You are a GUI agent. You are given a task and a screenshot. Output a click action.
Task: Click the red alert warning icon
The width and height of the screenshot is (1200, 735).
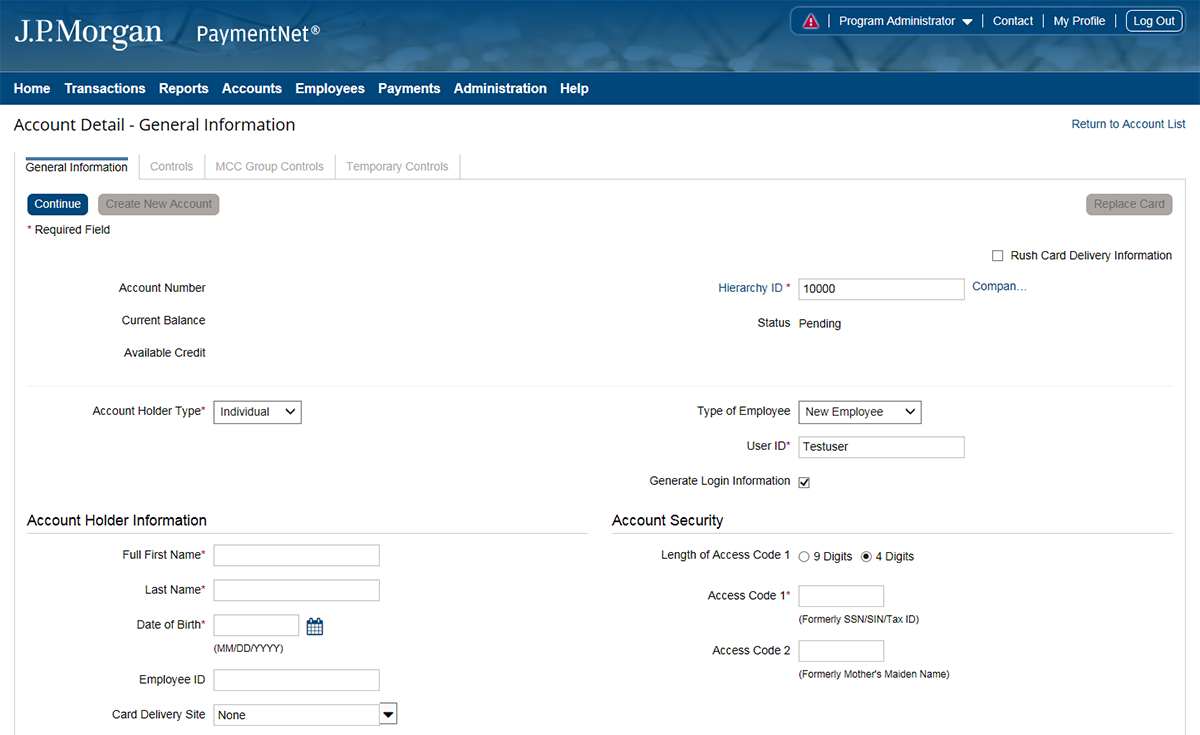point(811,21)
